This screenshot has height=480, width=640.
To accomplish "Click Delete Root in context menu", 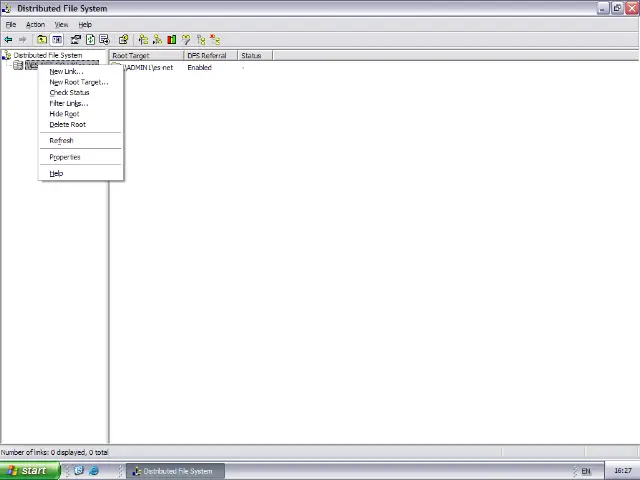I will coord(67,125).
